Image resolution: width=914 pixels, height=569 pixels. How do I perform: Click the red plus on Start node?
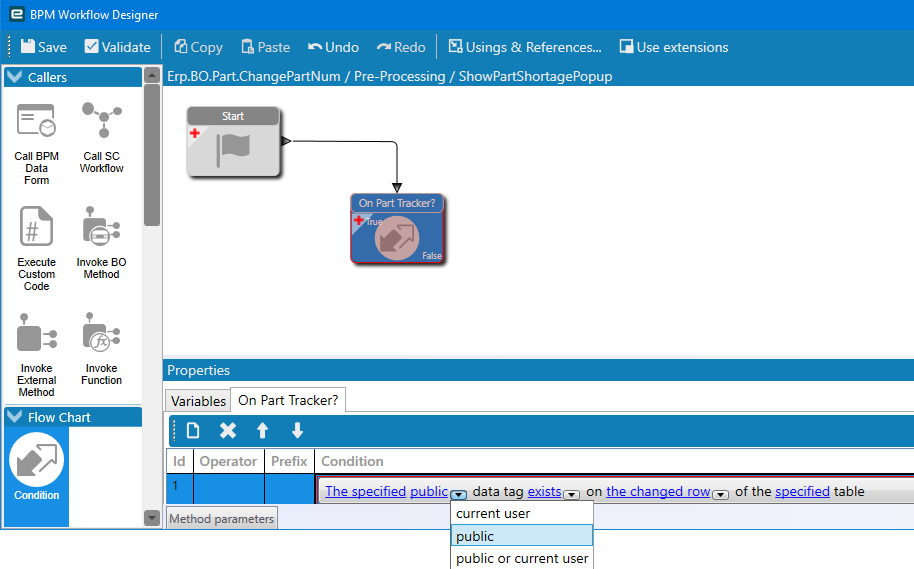195,133
